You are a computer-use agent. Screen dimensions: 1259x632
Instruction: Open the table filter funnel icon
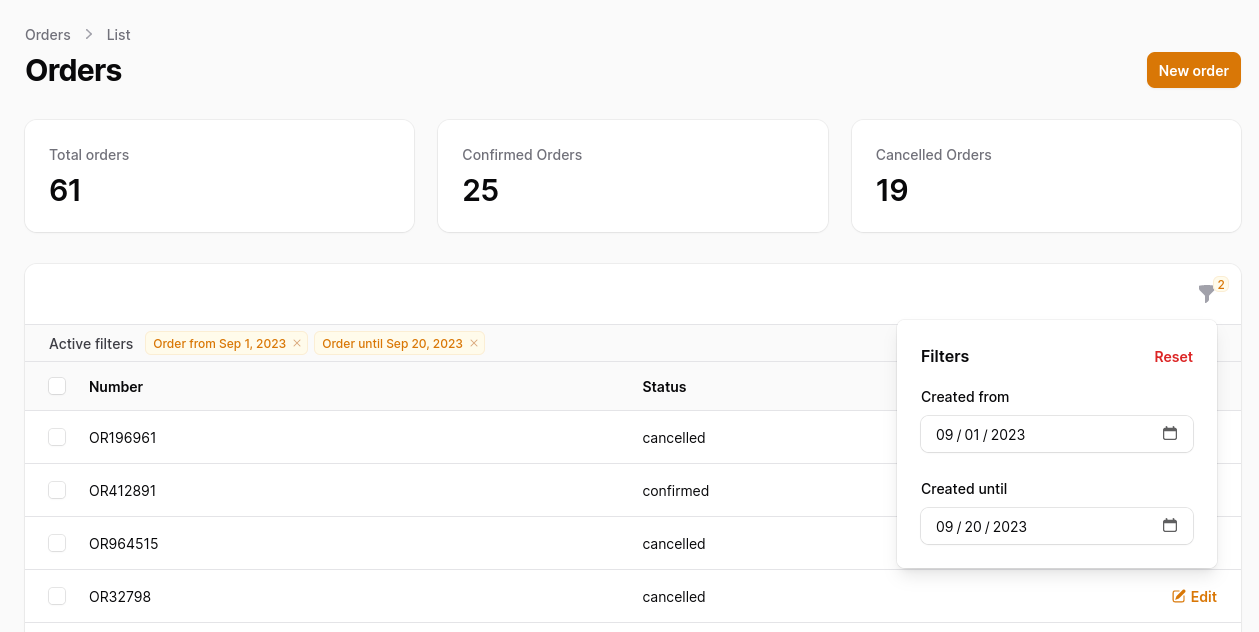tap(1206, 294)
